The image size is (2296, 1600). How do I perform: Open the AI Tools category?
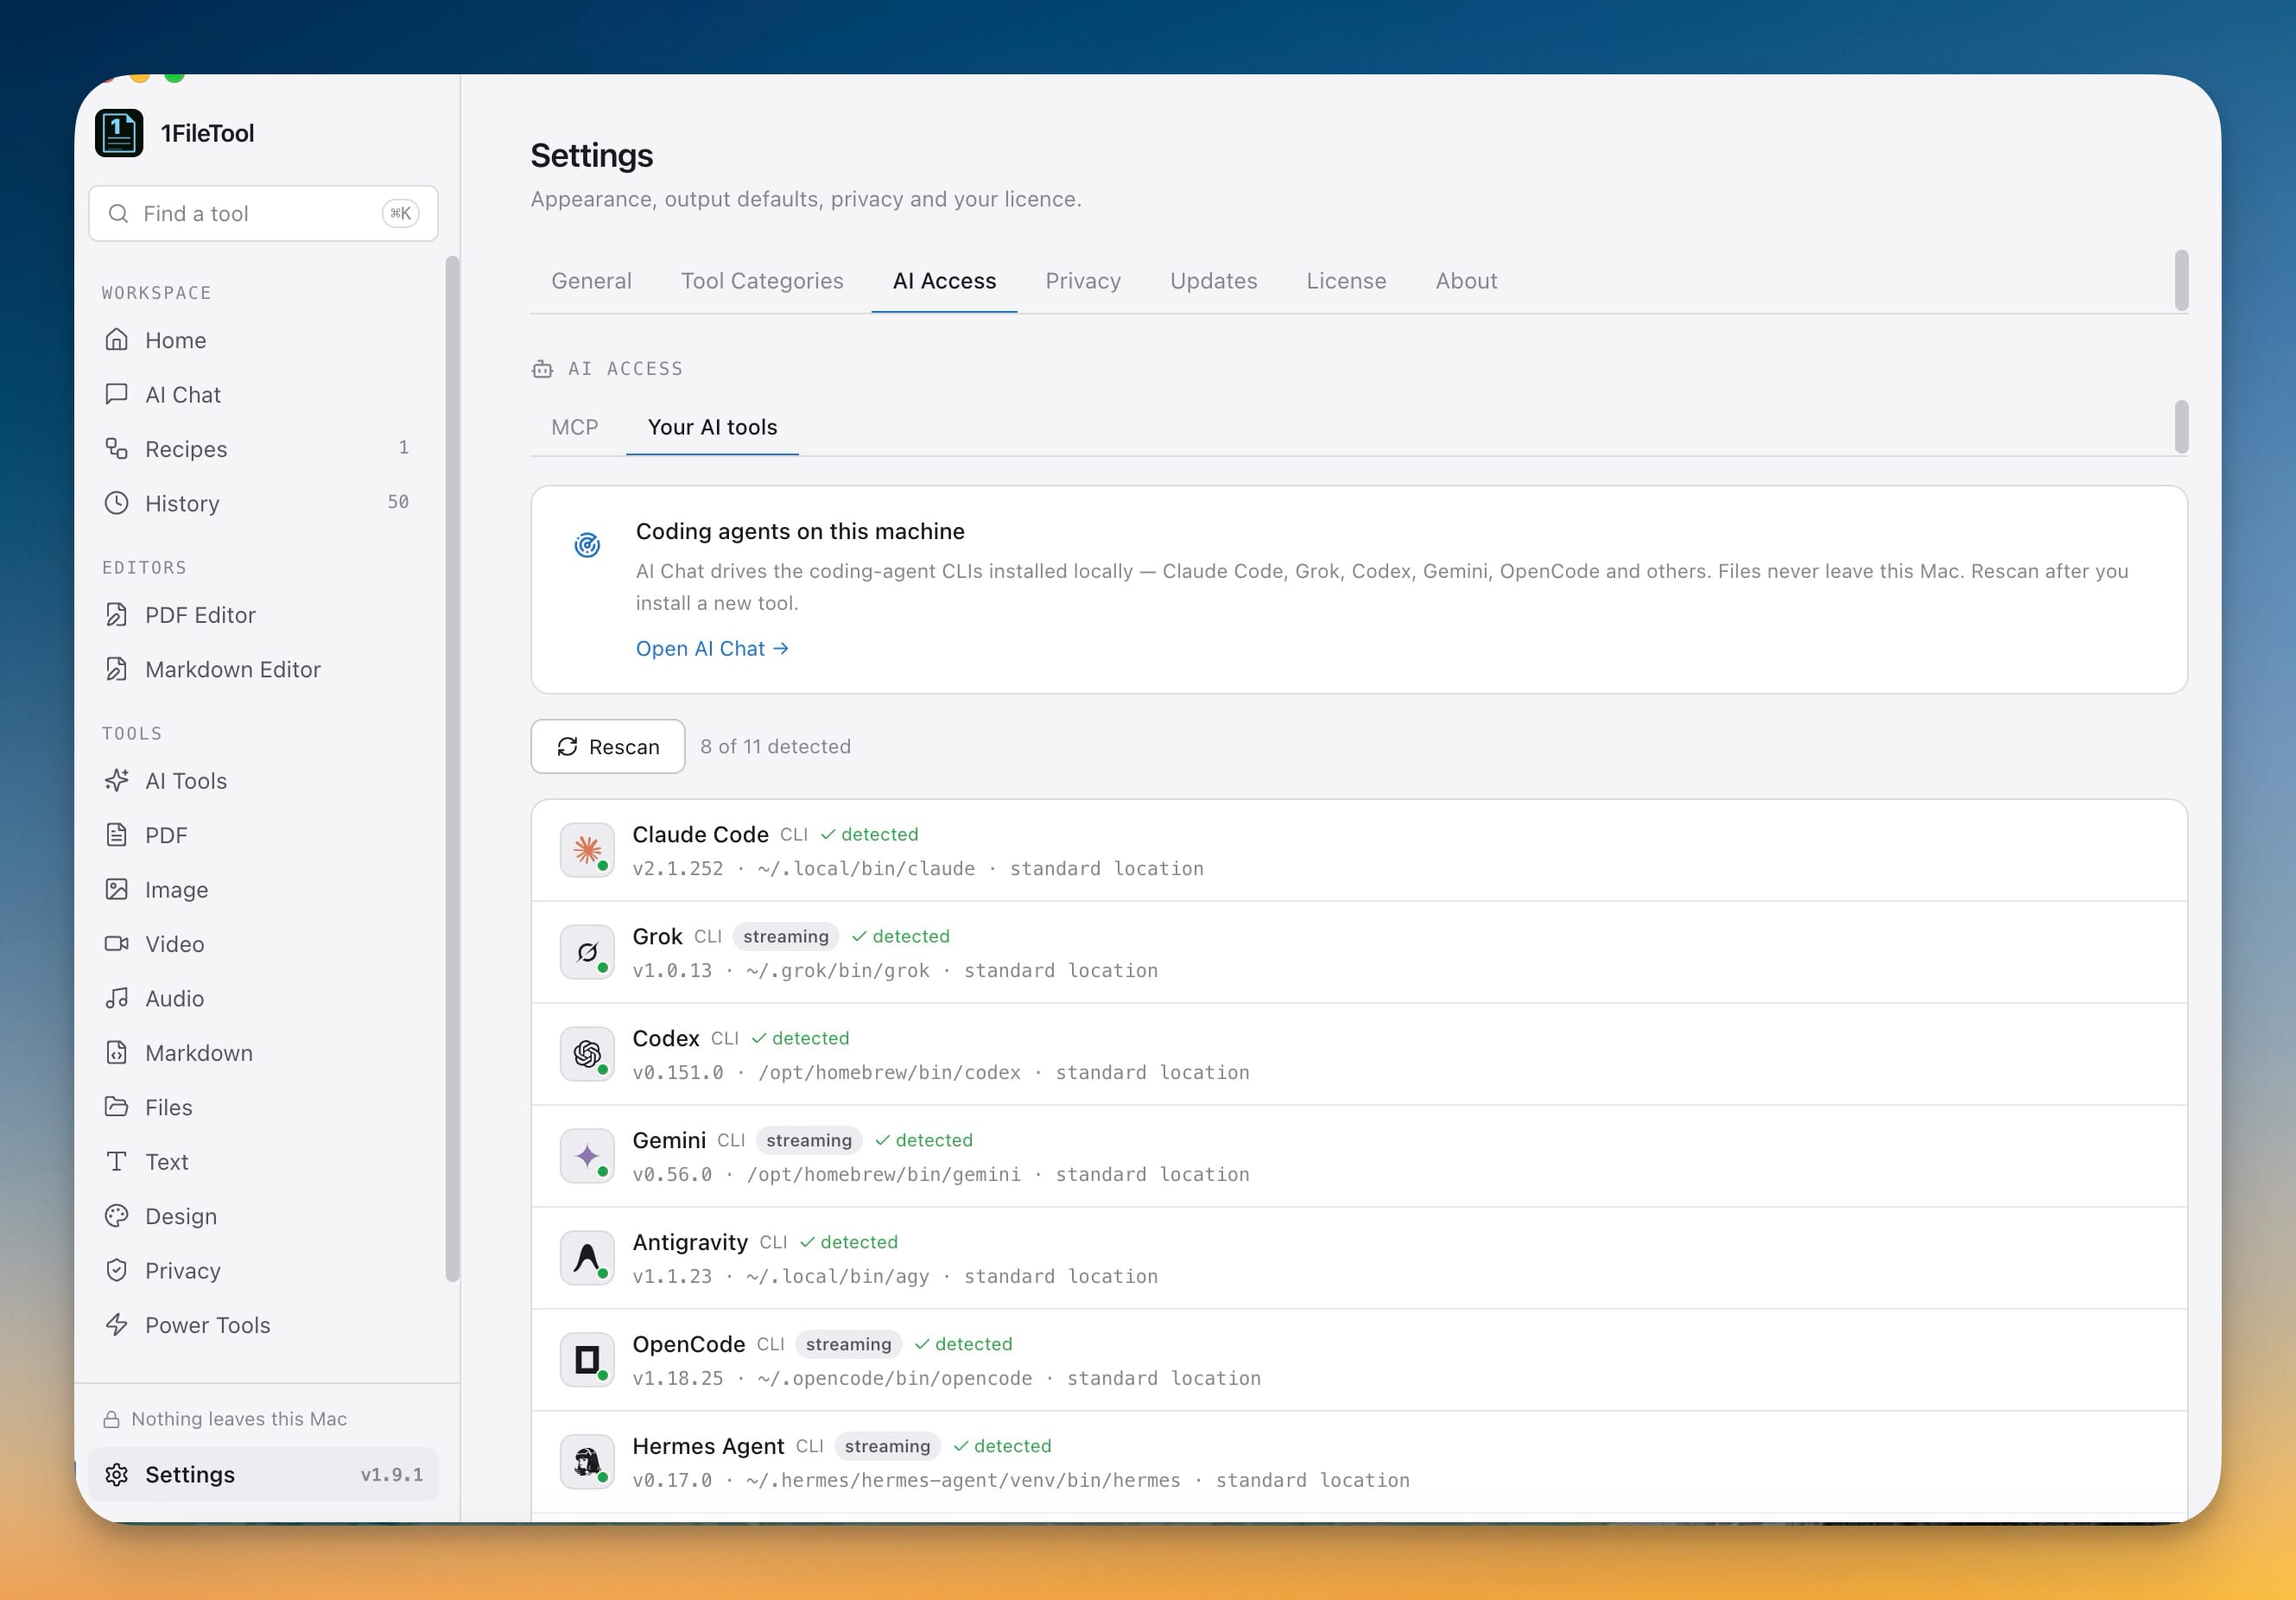click(x=262, y=781)
